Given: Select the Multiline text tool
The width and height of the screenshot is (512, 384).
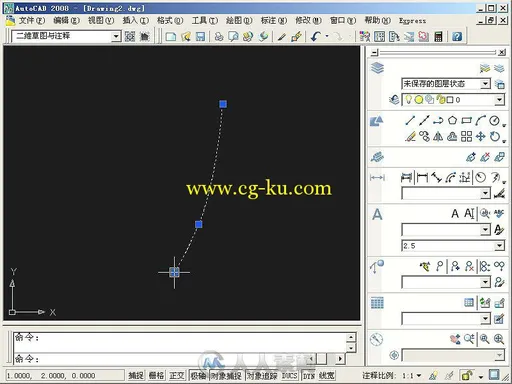Looking at the screenshot, I should (x=455, y=213).
